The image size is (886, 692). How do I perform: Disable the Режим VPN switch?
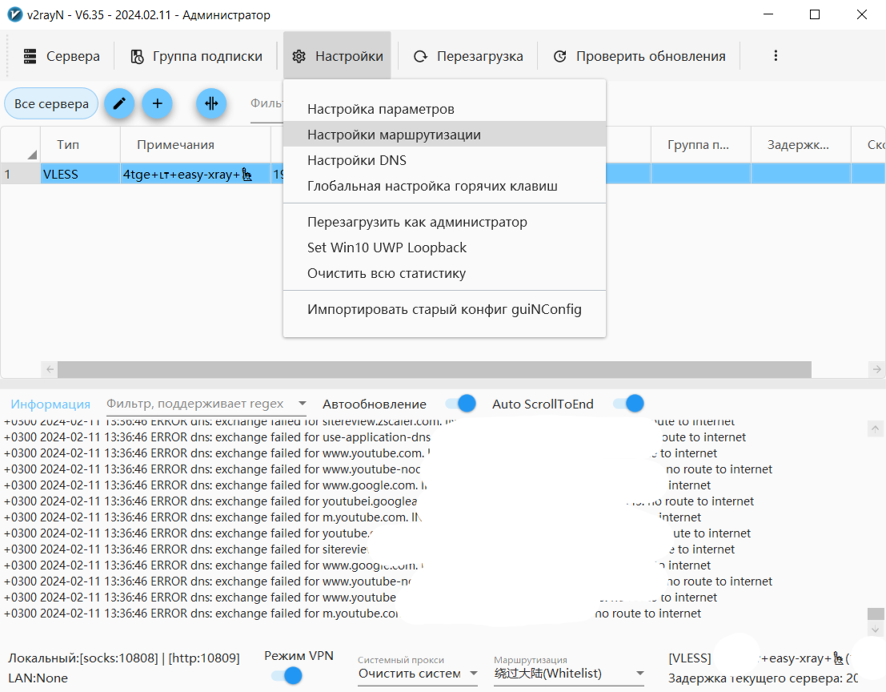[287, 676]
